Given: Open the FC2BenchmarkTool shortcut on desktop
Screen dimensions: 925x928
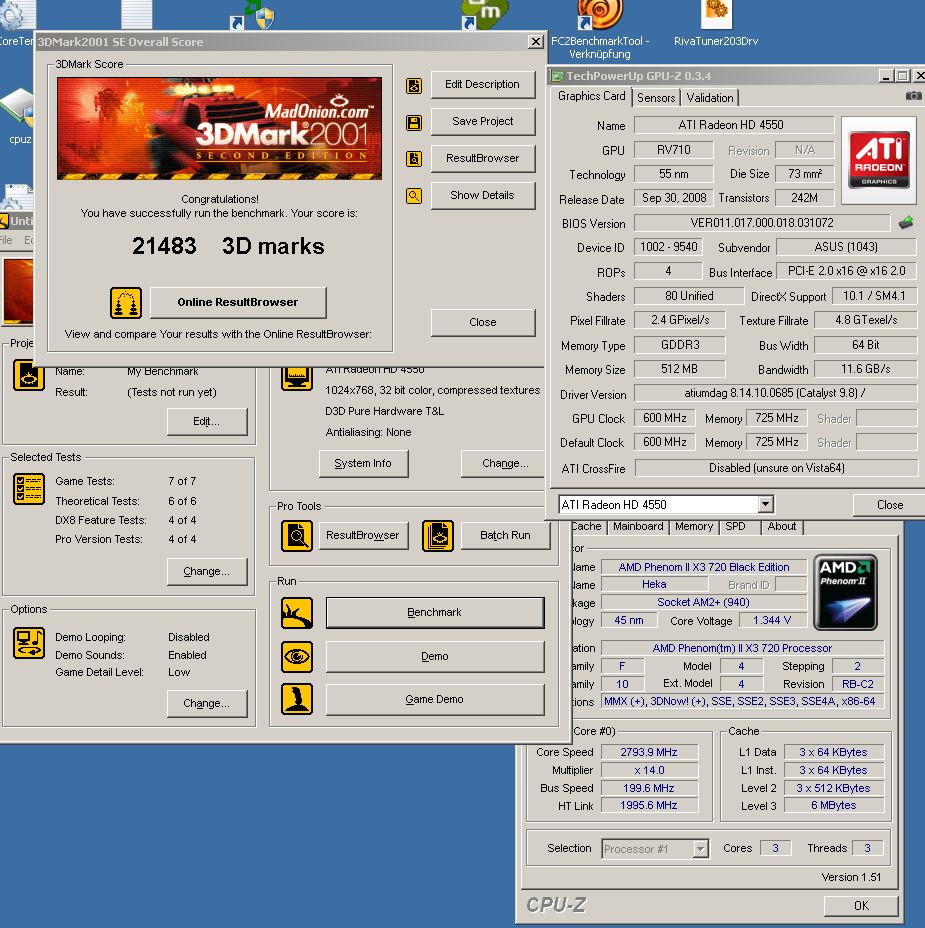Looking at the screenshot, I should click(x=600, y=30).
